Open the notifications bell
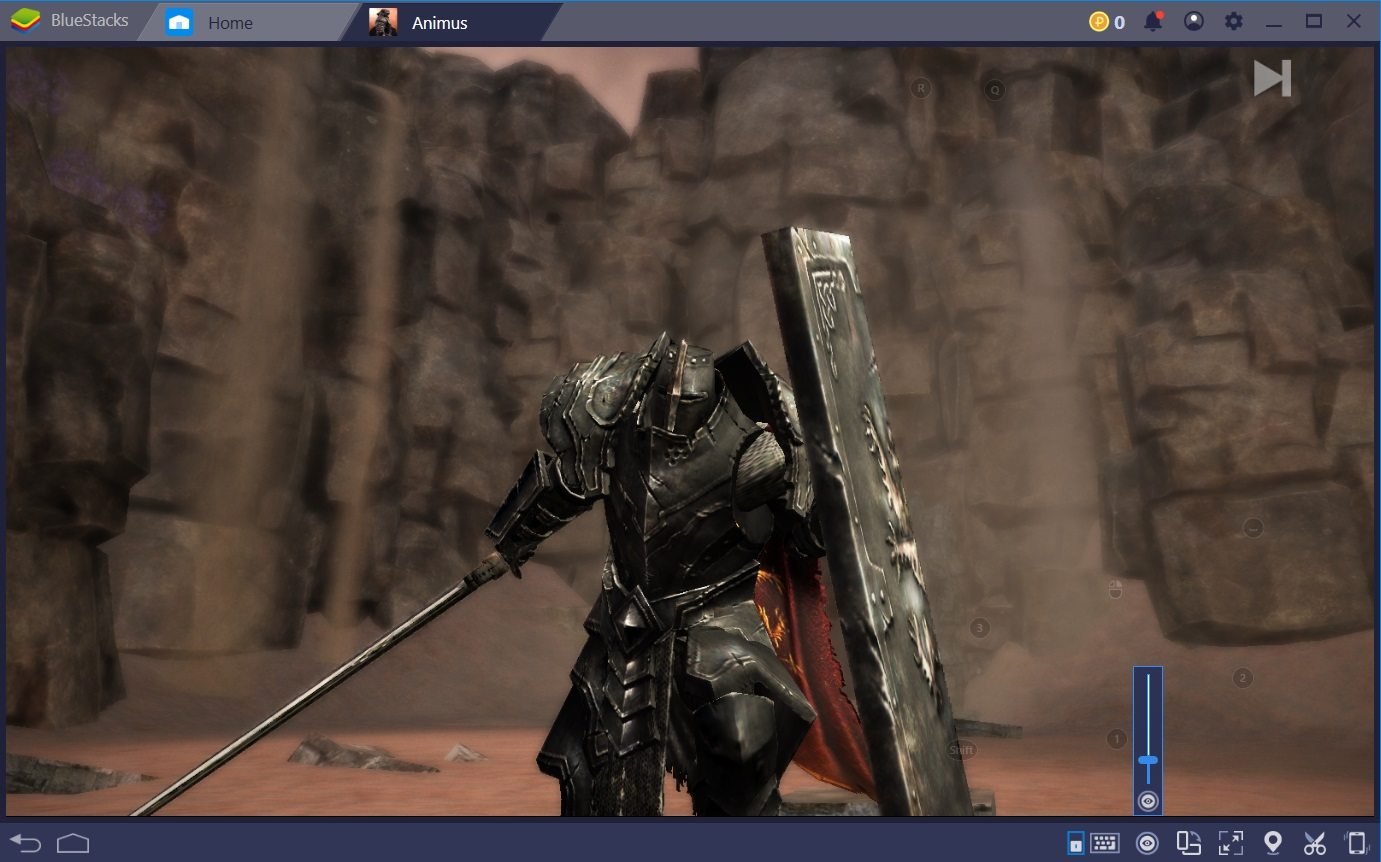The image size is (1381, 862). click(x=1153, y=21)
